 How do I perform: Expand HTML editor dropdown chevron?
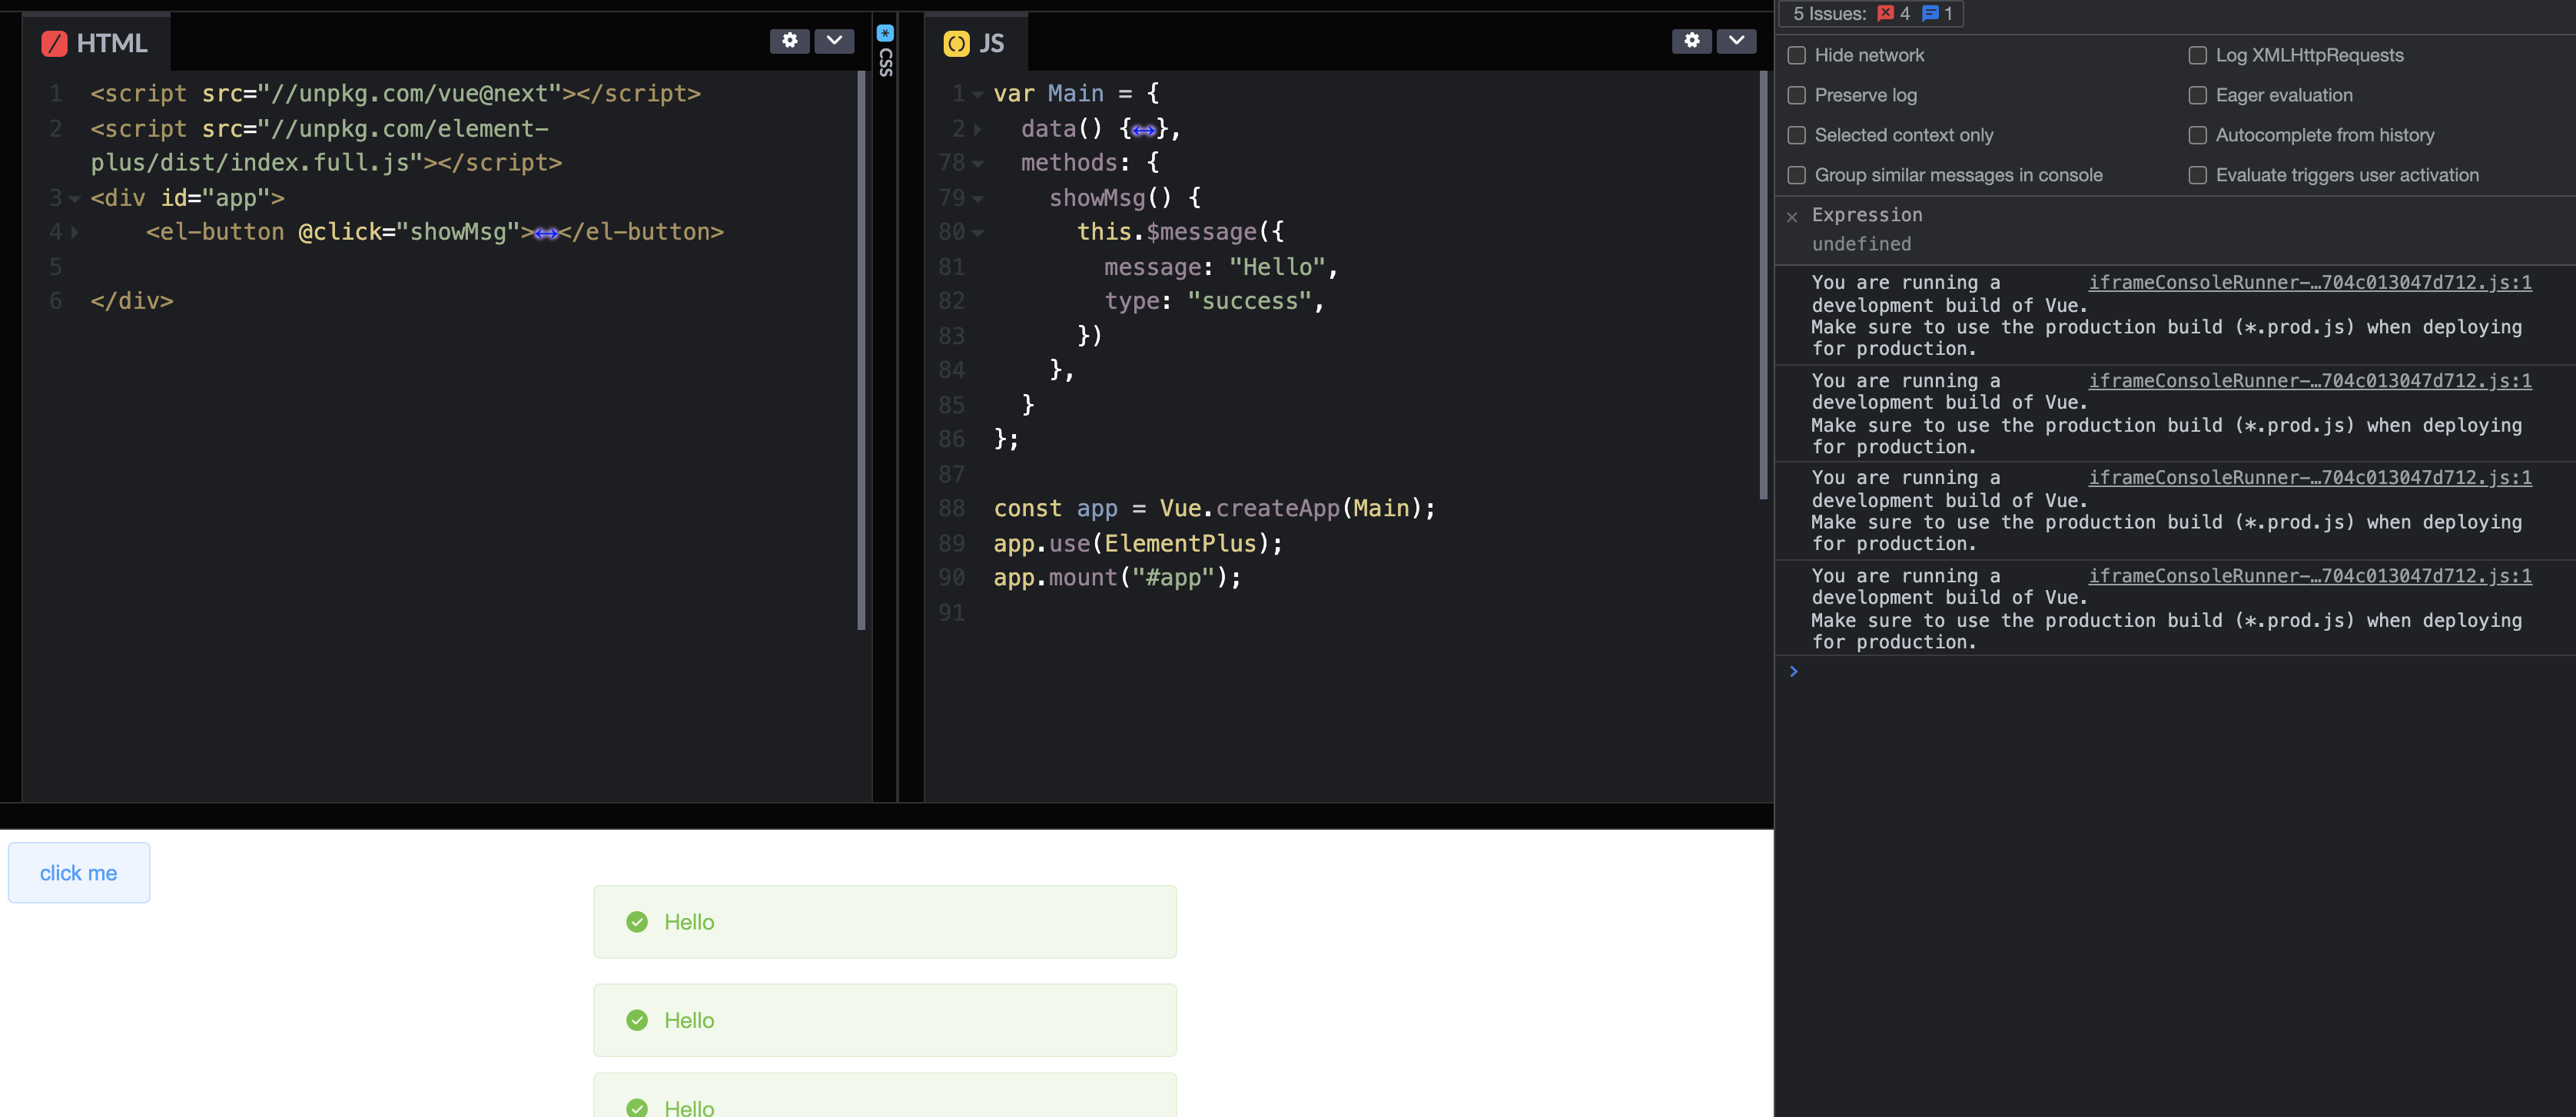(834, 41)
